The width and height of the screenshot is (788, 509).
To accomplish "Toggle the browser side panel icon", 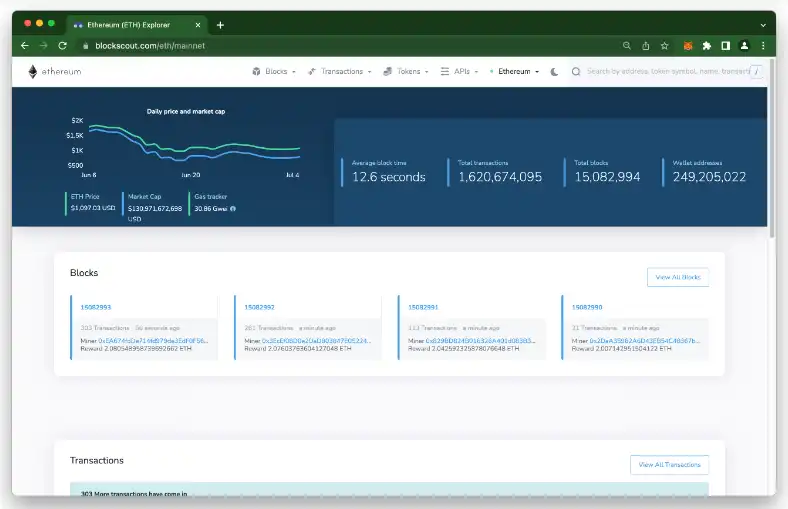I will click(x=726, y=46).
